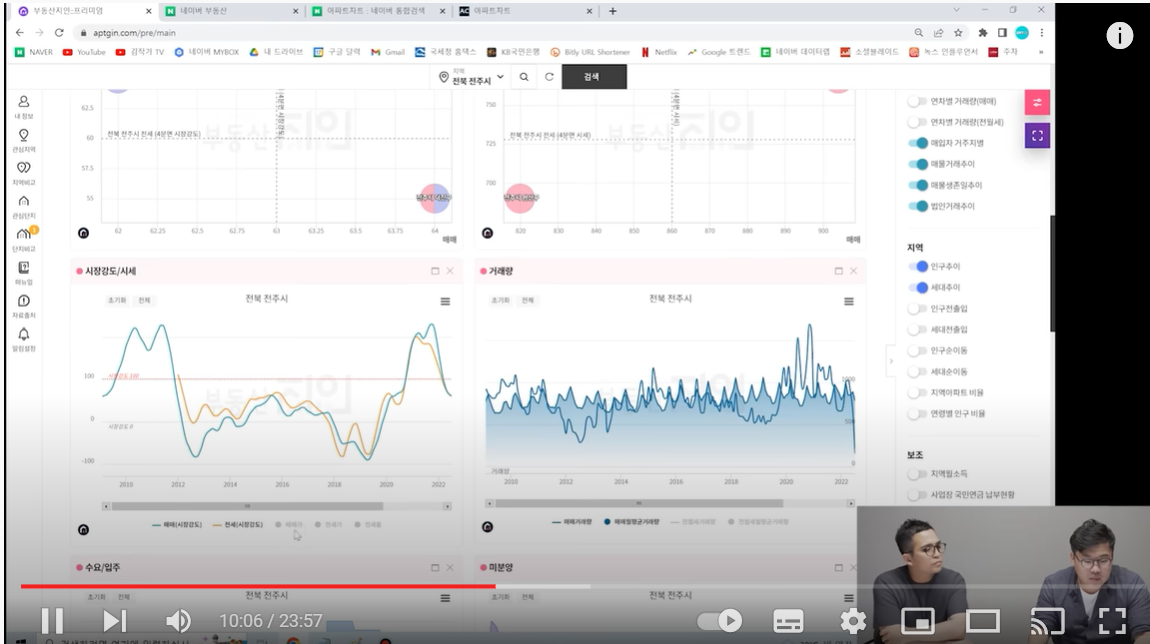The image size is (1150, 644).
Task: Open 관심단지 sidebar icon
Action: pos(23,206)
